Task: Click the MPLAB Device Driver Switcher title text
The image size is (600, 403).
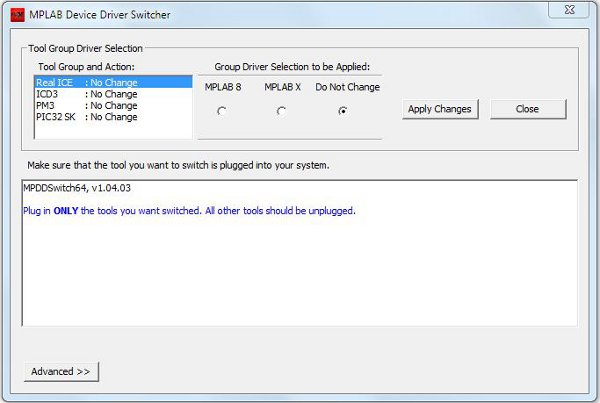Action: click(100, 15)
